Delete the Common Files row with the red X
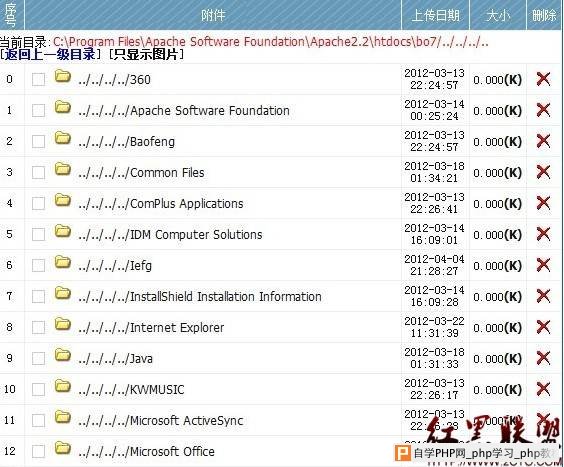564x467 pixels. pos(543,172)
